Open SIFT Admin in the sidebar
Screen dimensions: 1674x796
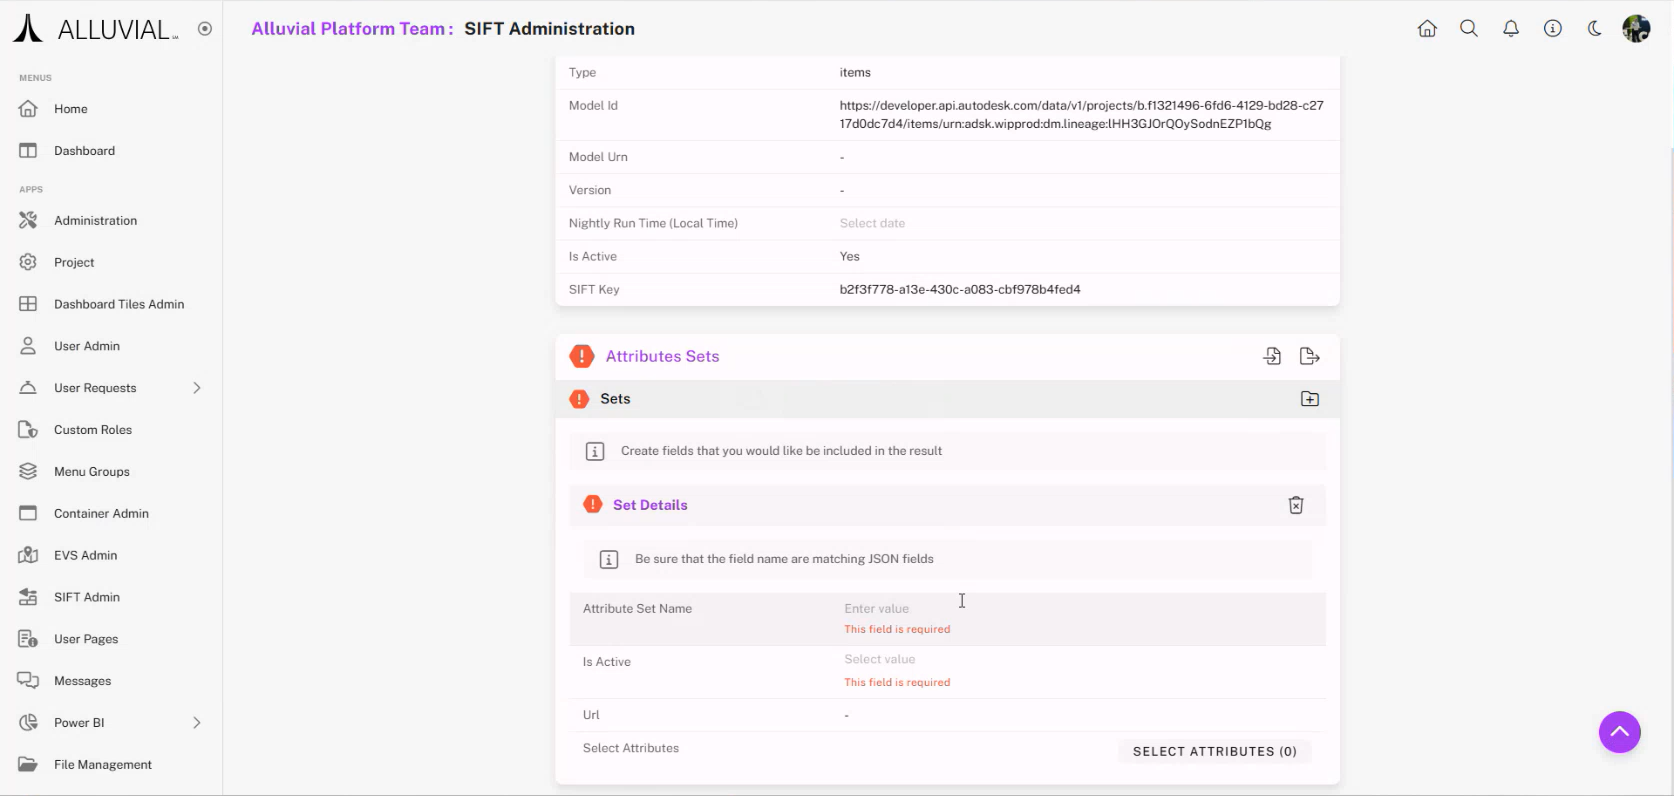[x=87, y=597]
